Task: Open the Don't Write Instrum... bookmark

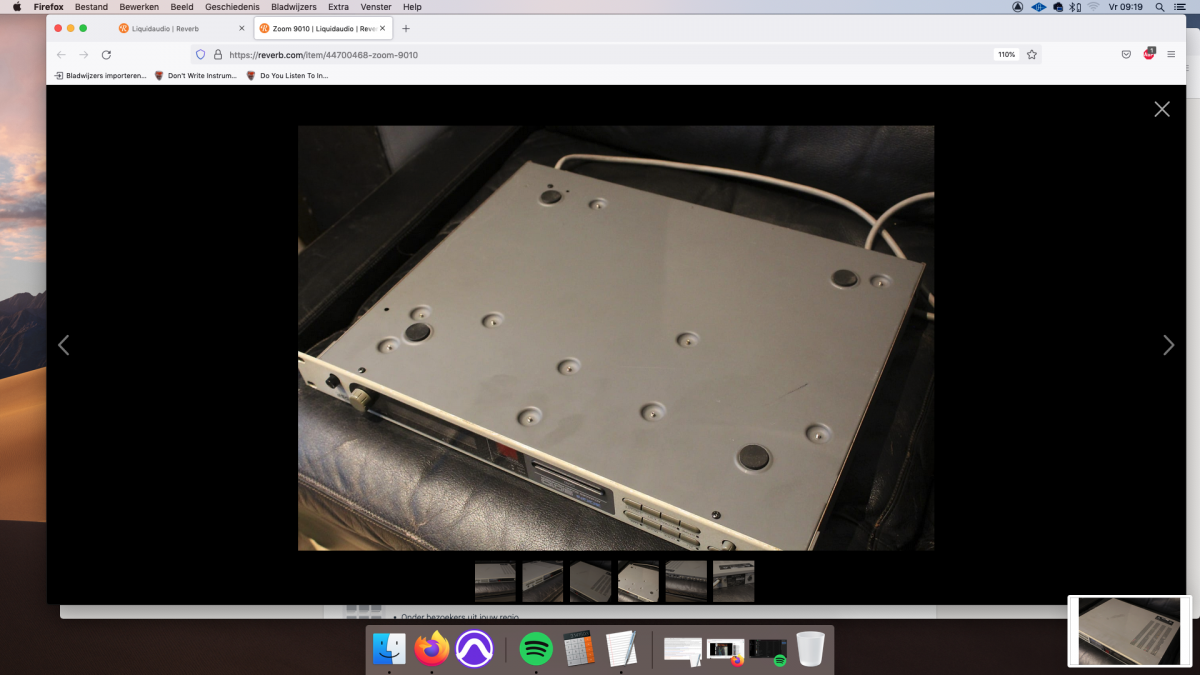Action: coord(195,76)
